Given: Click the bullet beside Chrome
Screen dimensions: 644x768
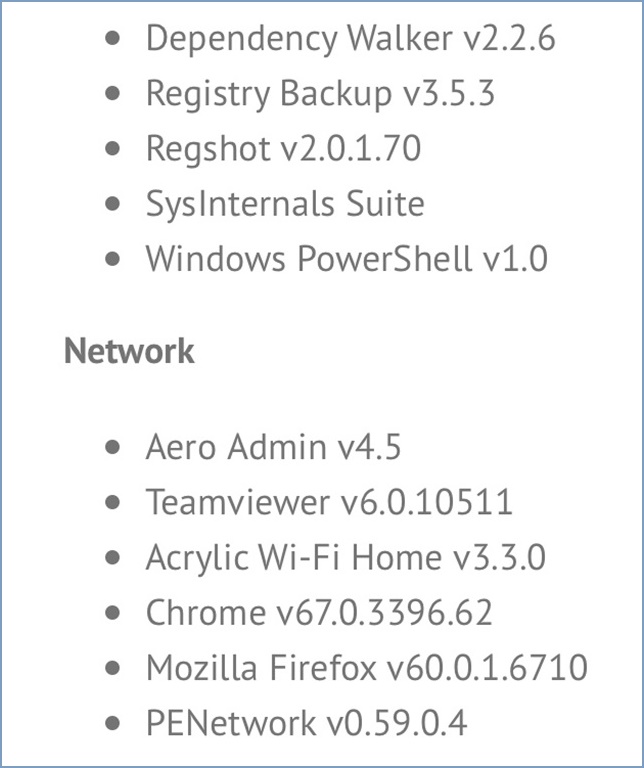Looking at the screenshot, I should pos(113,612).
